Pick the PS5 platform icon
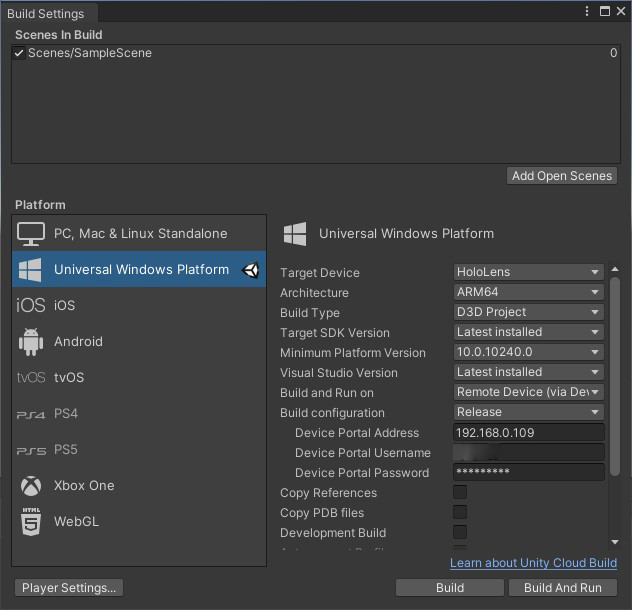Screen dimensions: 632x610 [31, 450]
